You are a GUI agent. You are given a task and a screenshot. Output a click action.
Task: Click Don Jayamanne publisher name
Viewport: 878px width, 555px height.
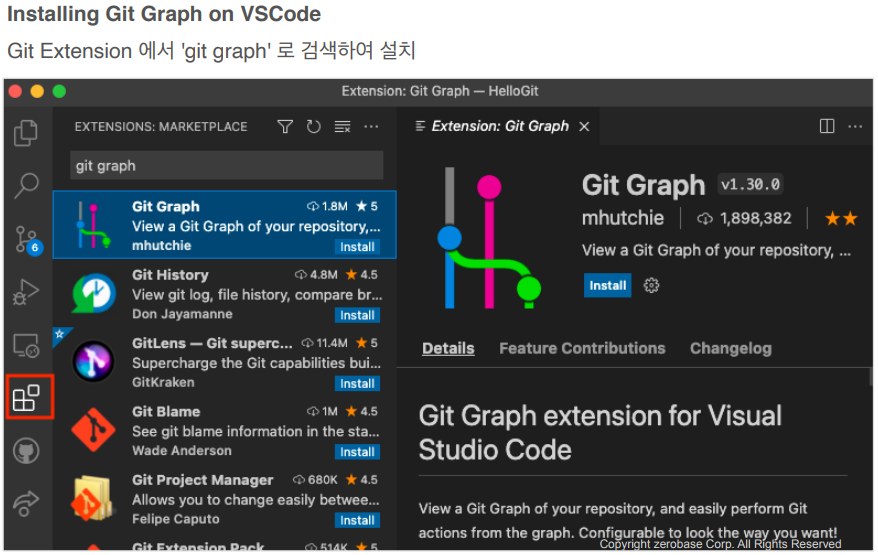coord(182,314)
